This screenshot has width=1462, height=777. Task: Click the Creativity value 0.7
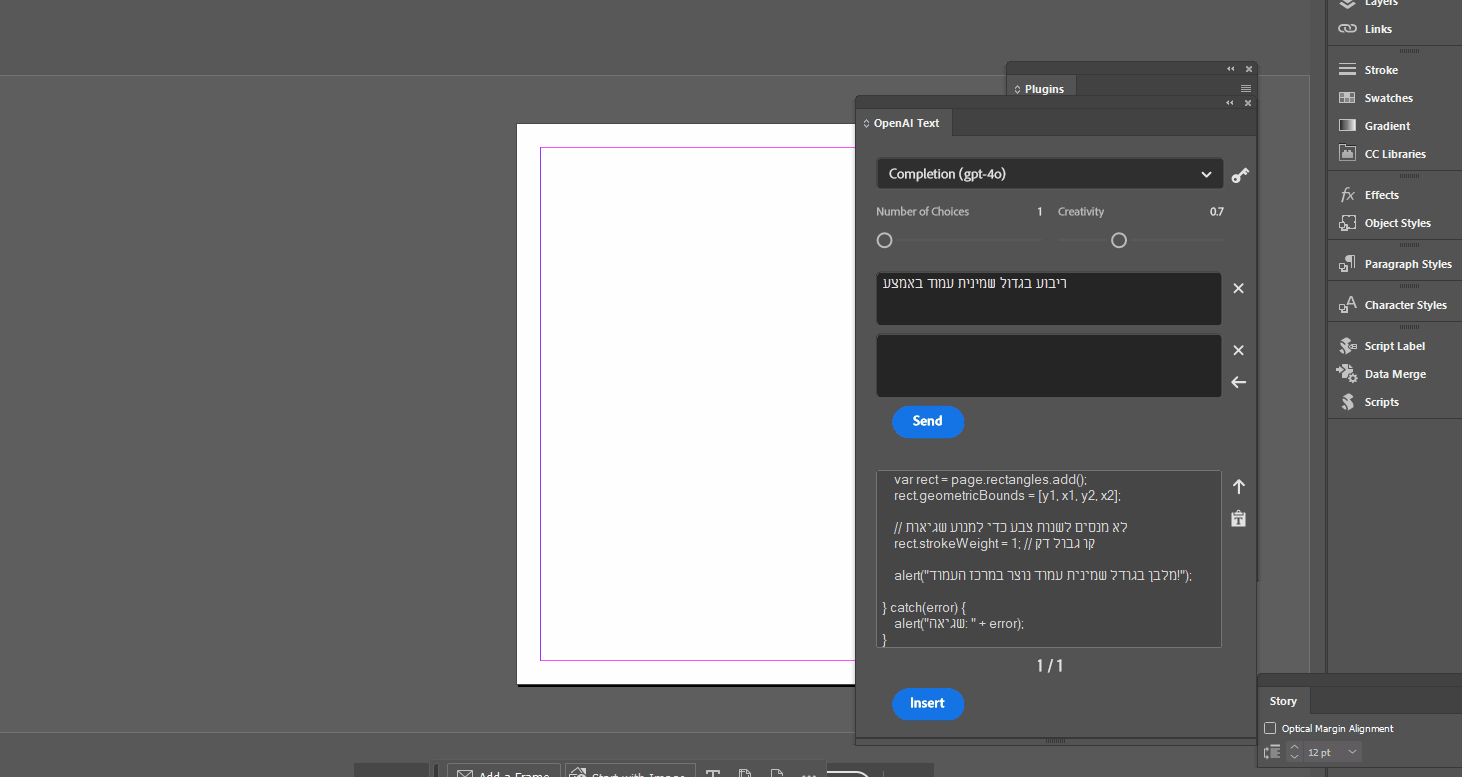pos(1216,212)
